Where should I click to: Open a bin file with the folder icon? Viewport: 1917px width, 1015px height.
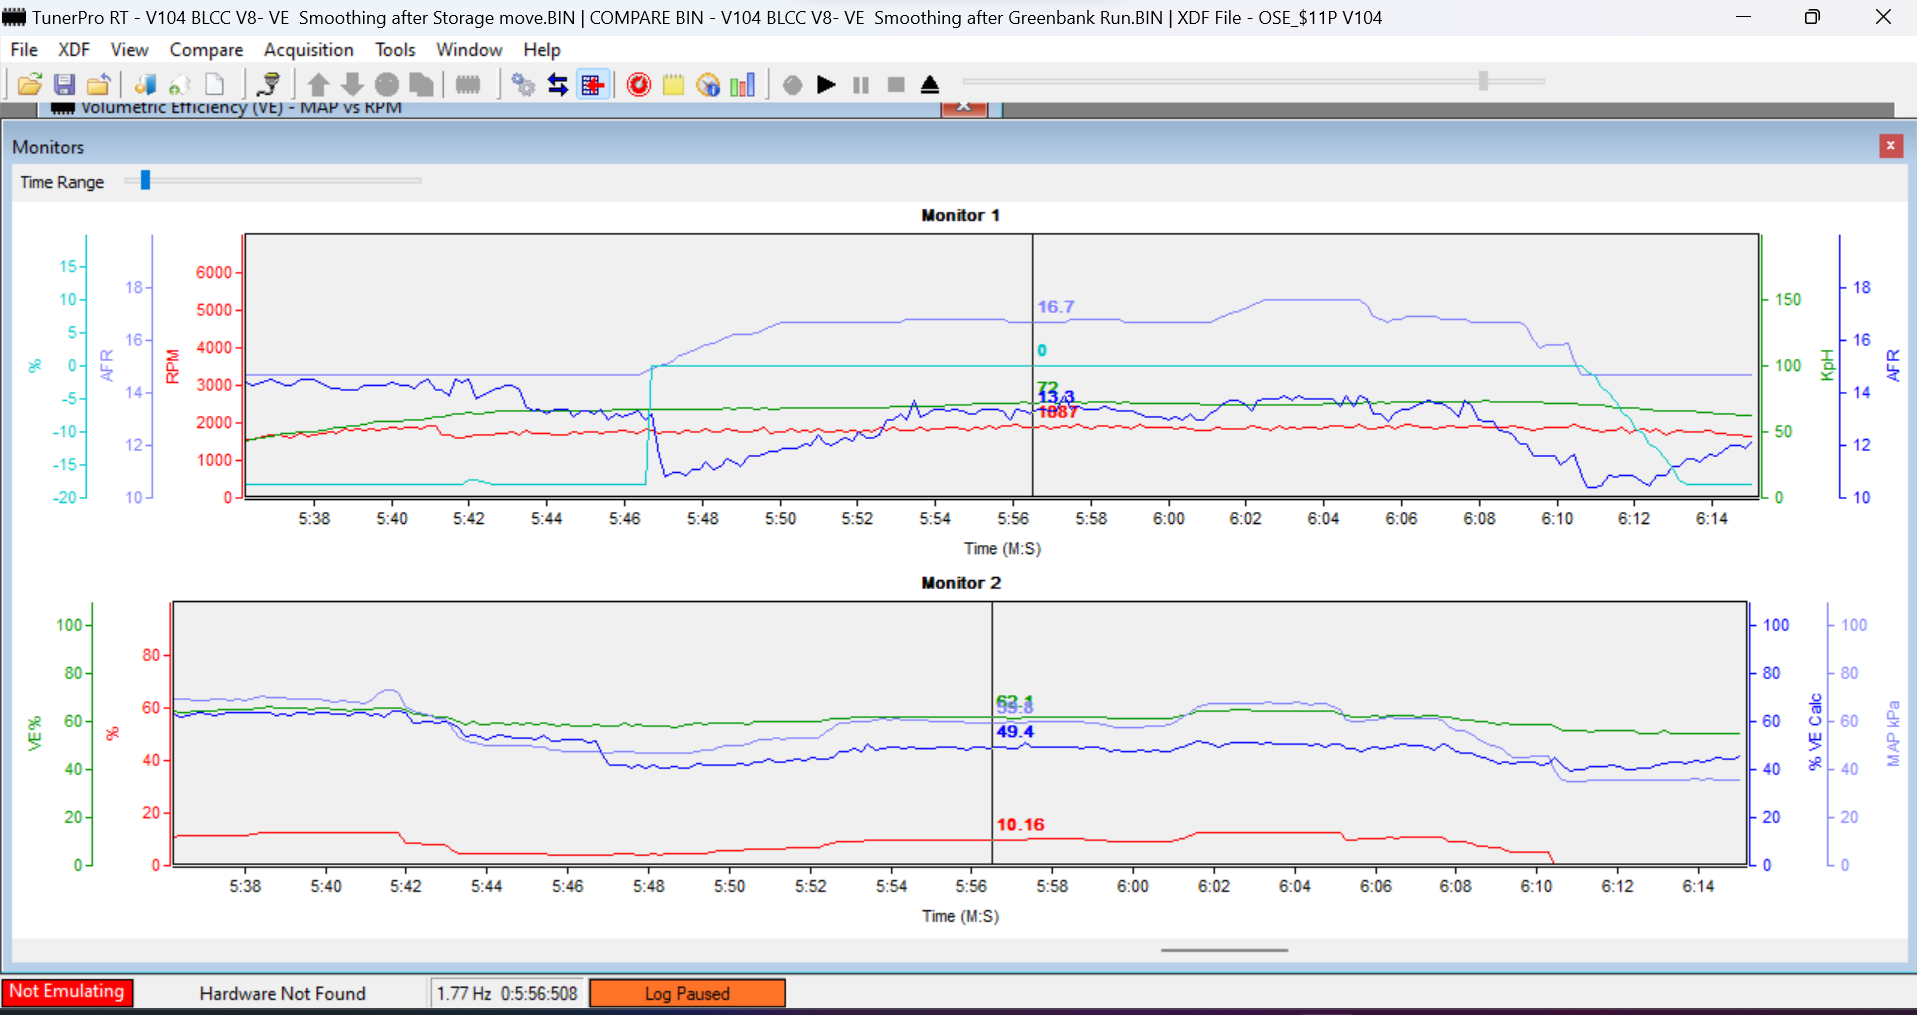point(30,85)
